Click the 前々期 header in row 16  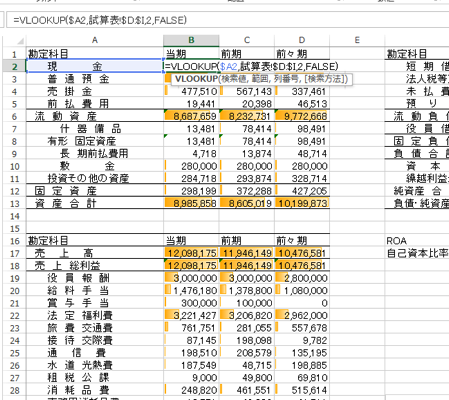pos(302,241)
